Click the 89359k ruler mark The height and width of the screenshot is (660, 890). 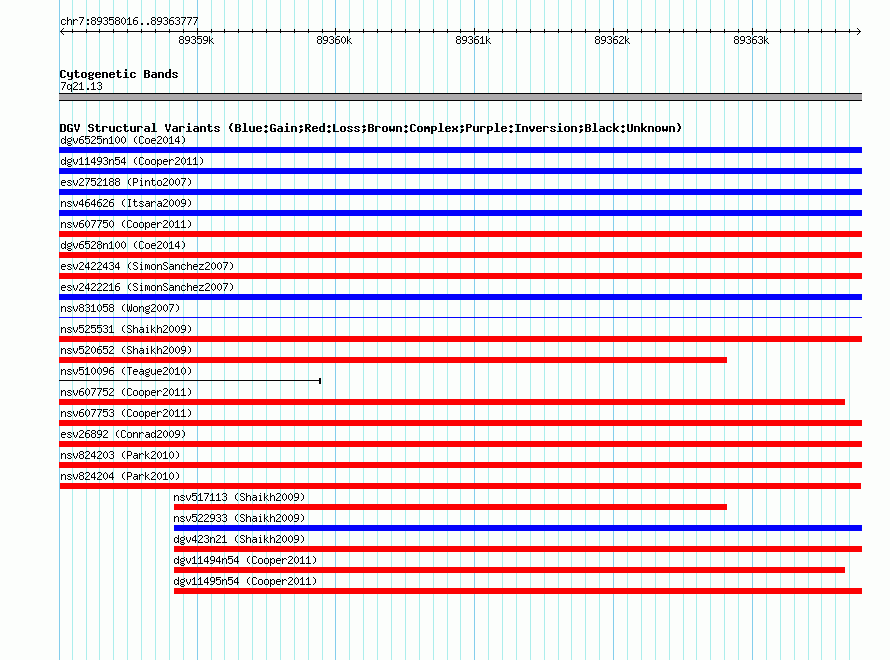point(196,40)
